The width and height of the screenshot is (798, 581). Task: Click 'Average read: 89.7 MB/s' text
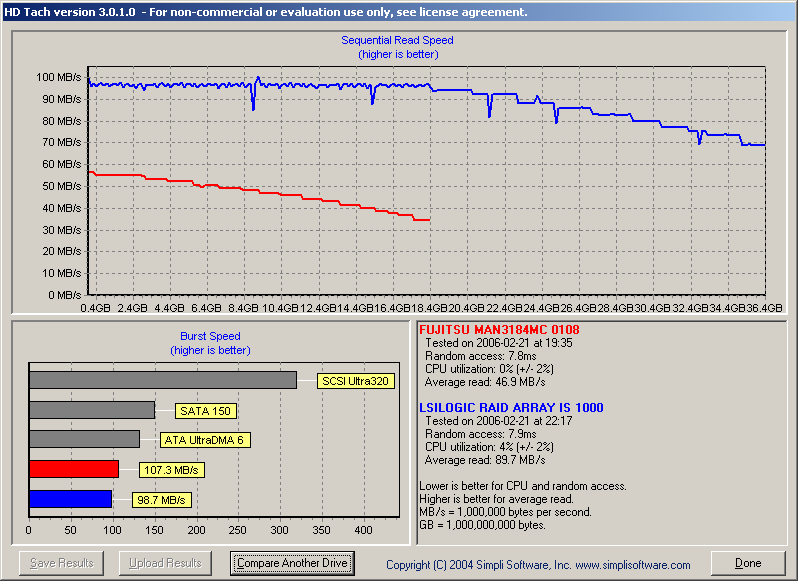click(x=485, y=460)
